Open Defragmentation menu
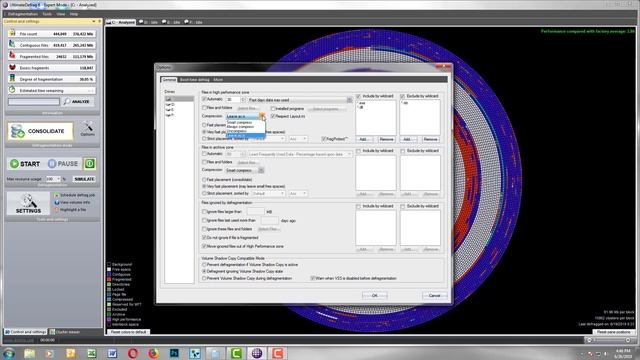The image size is (640, 360). [x=23, y=14]
